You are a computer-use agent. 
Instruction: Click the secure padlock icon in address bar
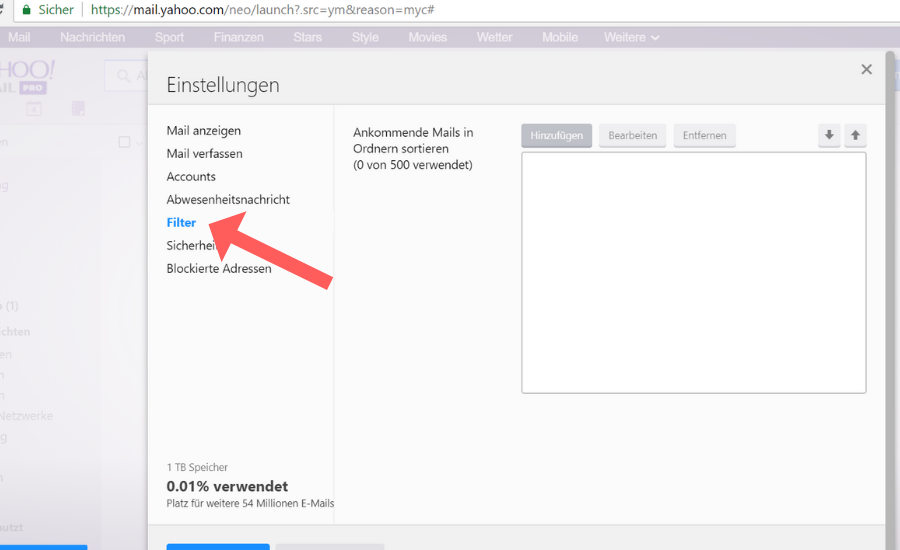coord(26,10)
